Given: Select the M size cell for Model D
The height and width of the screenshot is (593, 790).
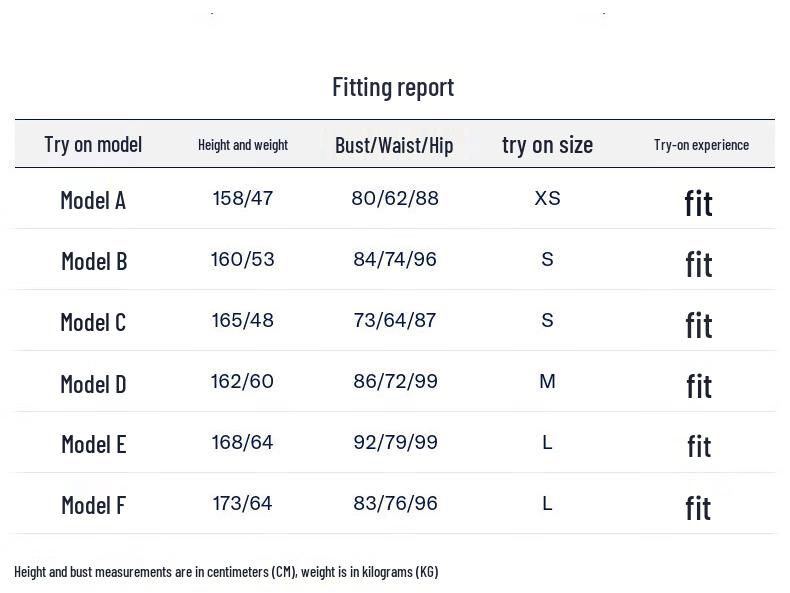Looking at the screenshot, I should click(547, 381).
